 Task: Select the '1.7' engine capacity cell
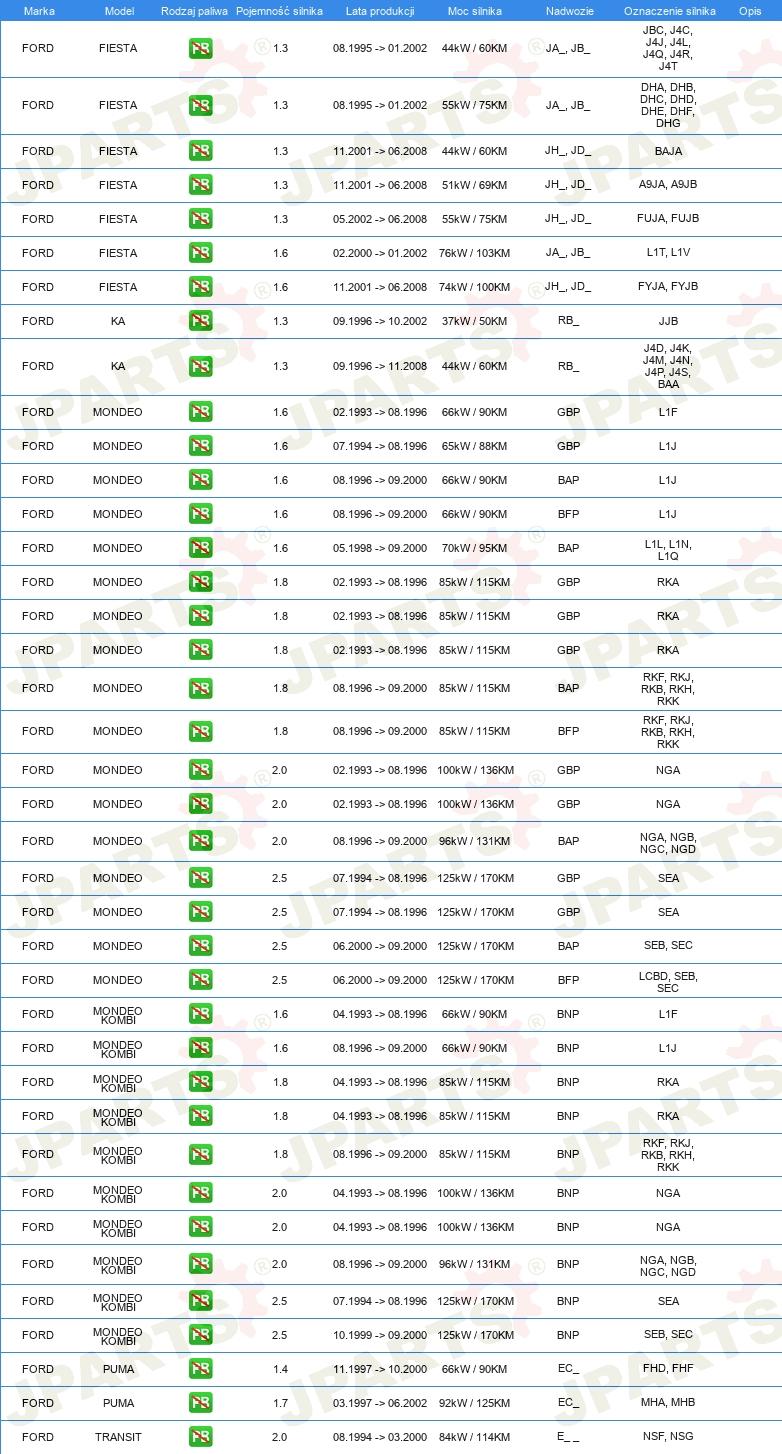[280, 1403]
